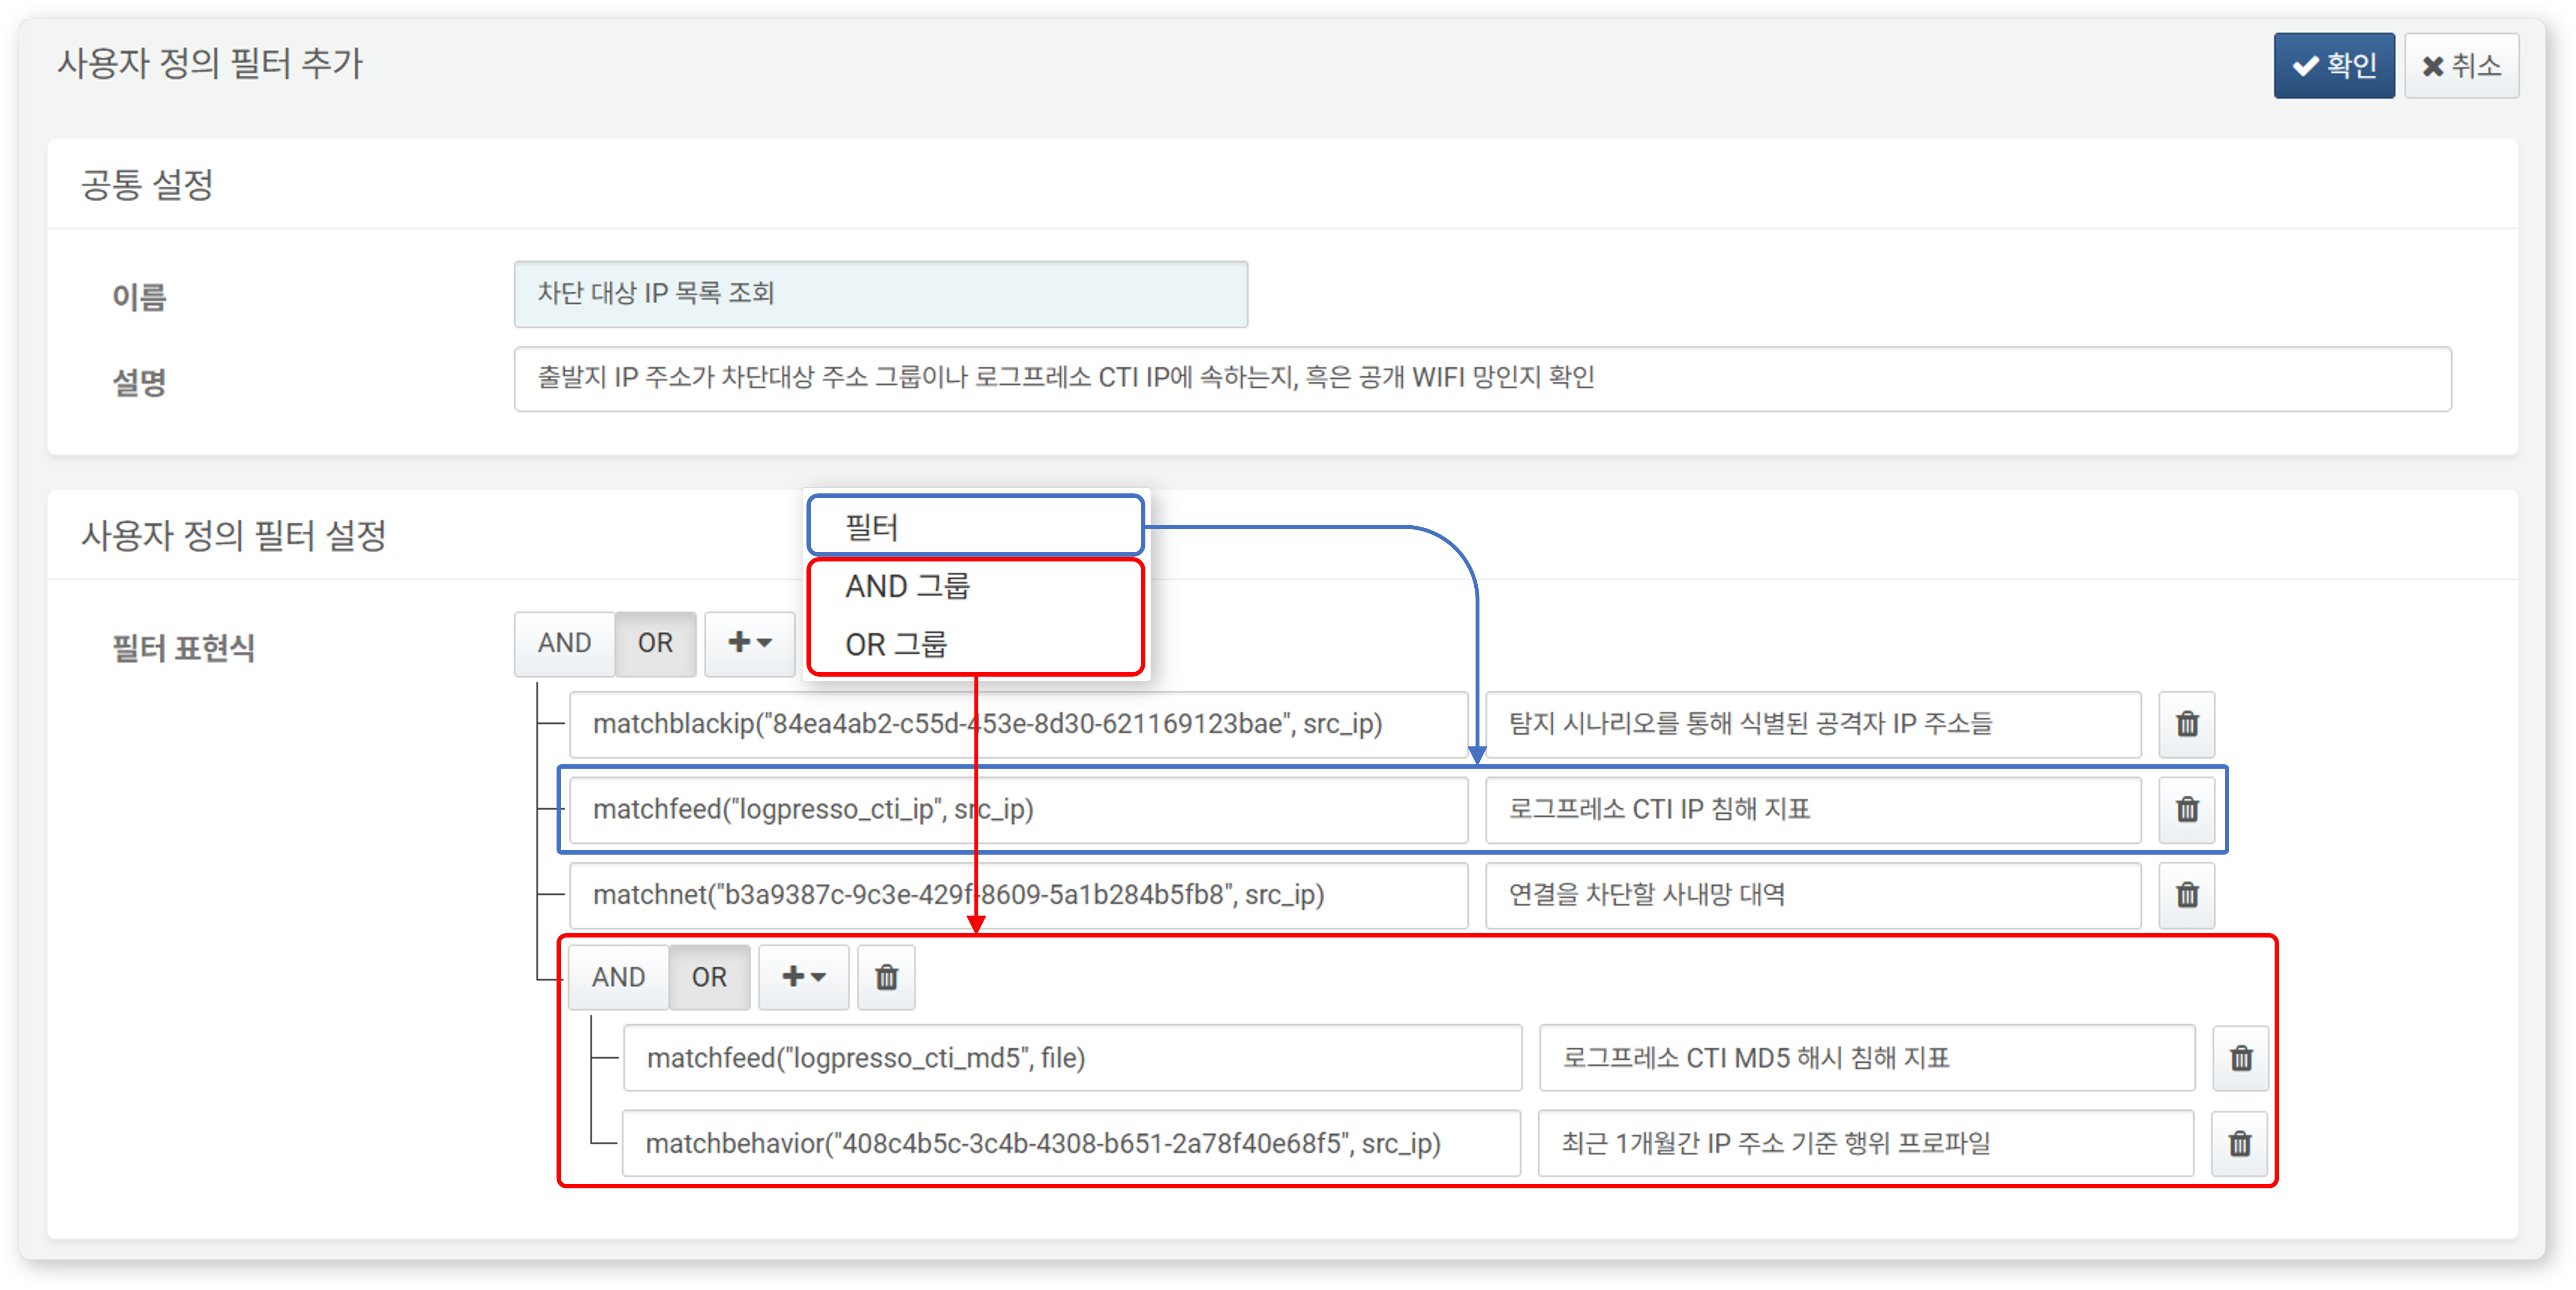
Task: Switch nested group operator to OR
Action: click(710, 977)
